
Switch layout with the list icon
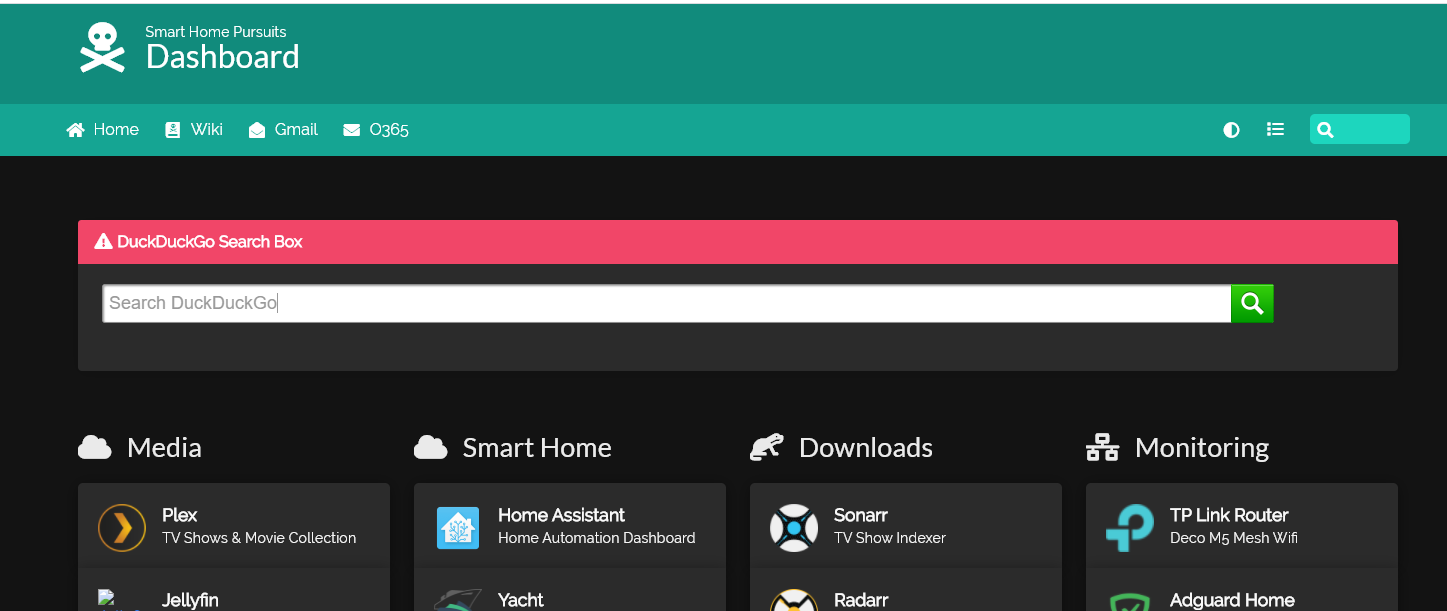[x=1275, y=129]
